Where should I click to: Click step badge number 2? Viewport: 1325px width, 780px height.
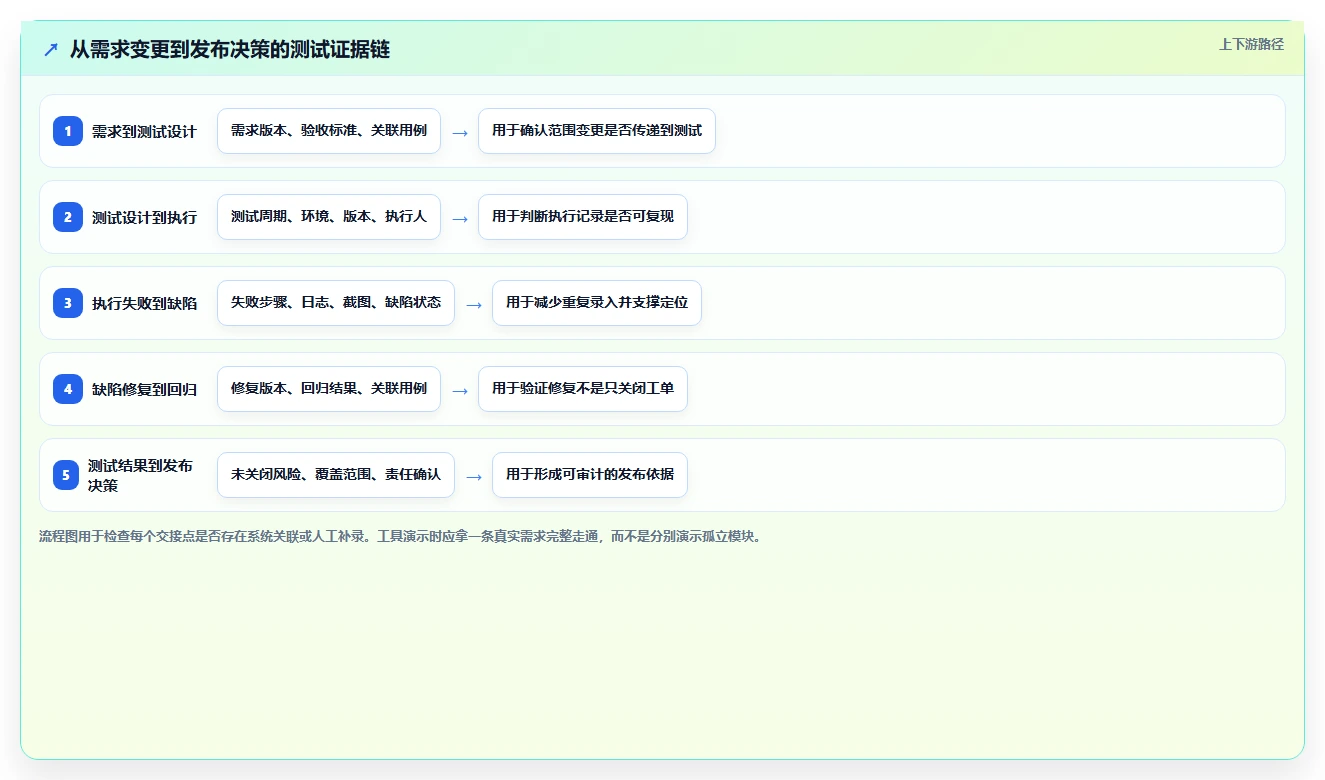point(68,217)
